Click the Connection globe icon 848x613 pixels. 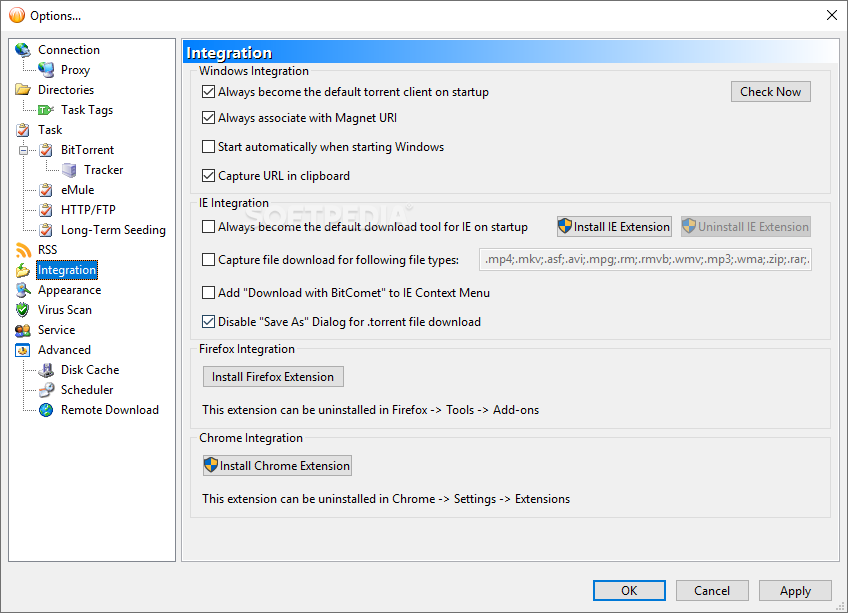pyautogui.click(x=23, y=50)
